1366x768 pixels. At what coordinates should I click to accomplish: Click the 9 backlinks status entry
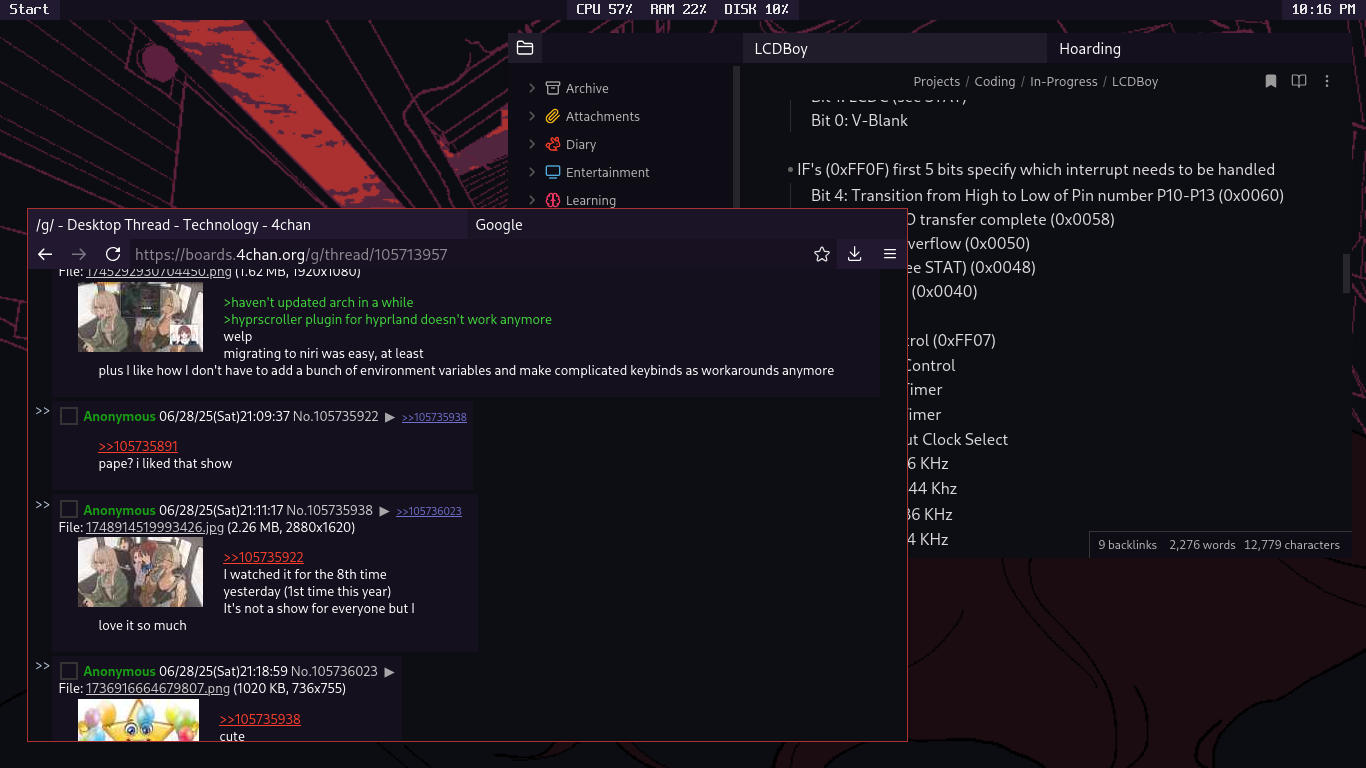tap(1127, 545)
